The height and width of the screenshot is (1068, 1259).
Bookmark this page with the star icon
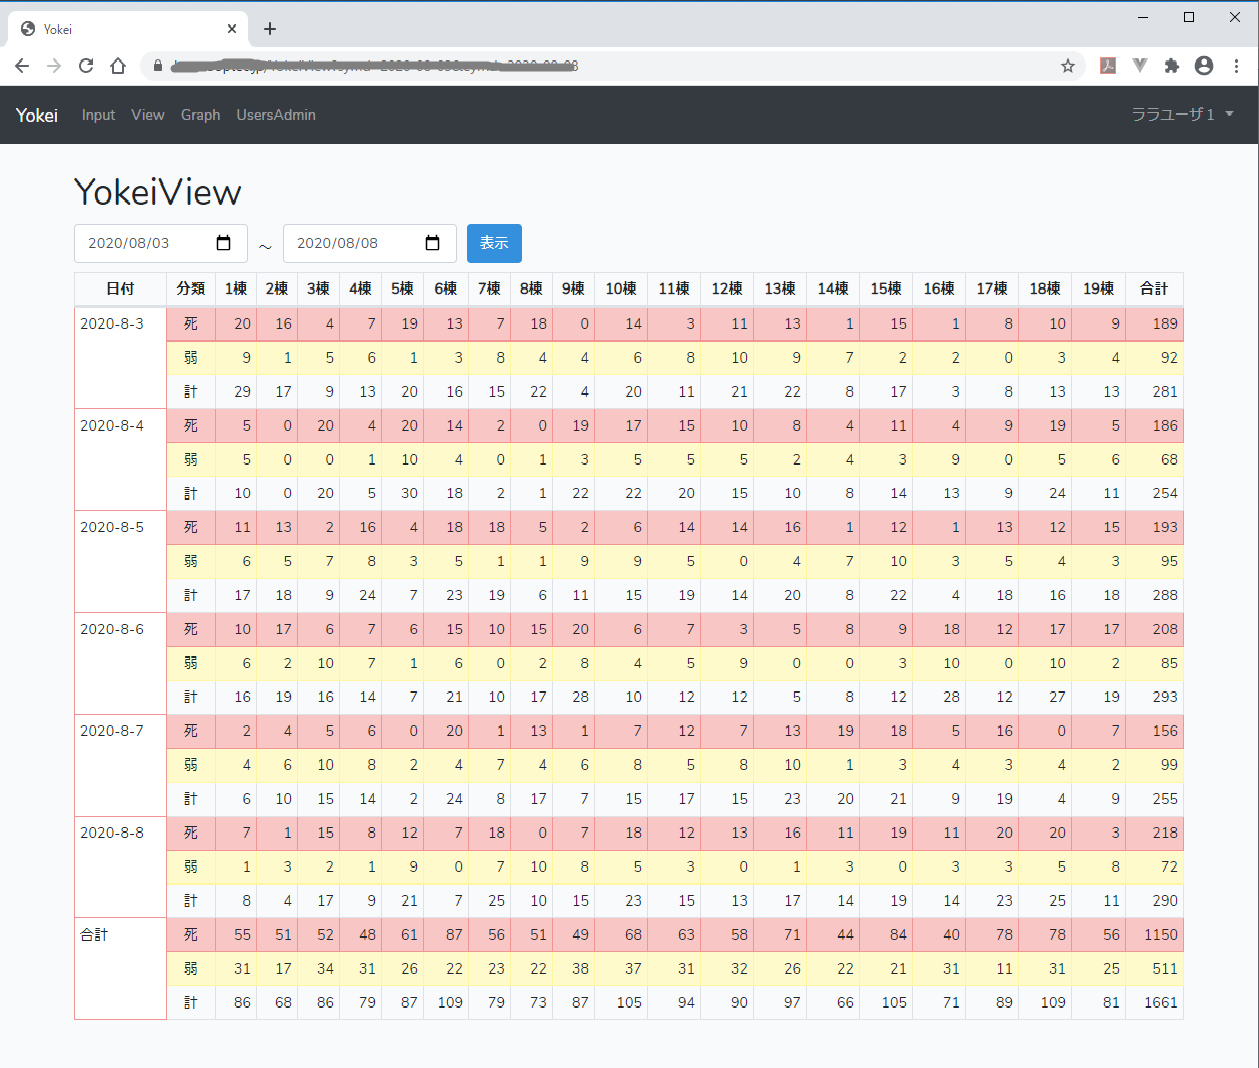point(1068,66)
